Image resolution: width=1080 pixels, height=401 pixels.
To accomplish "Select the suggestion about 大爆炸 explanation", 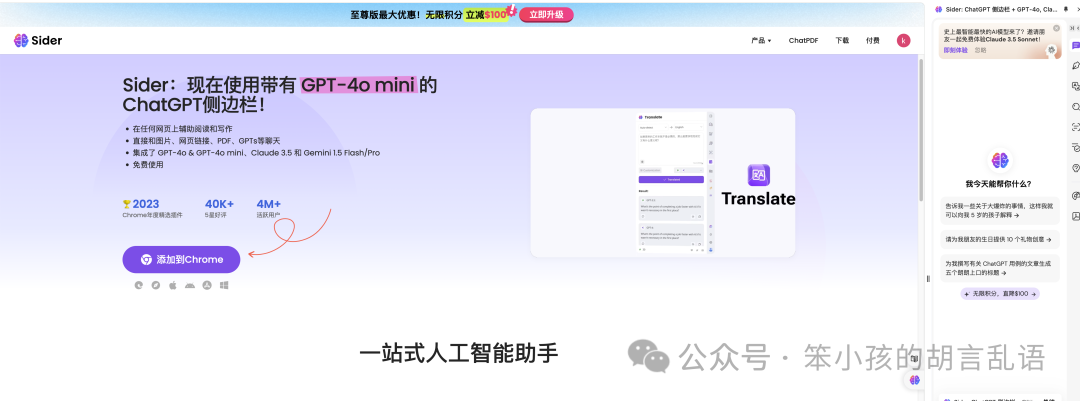I will tap(1000, 210).
